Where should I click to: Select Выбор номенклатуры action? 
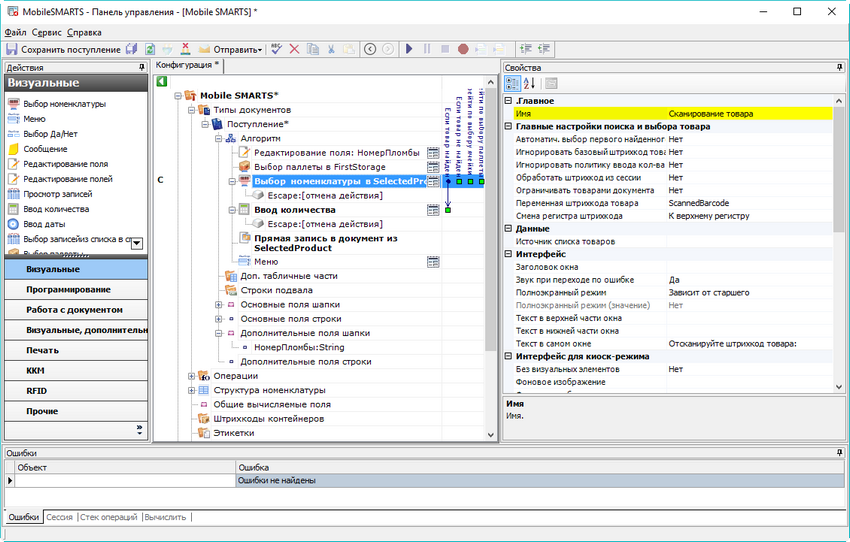click(65, 104)
